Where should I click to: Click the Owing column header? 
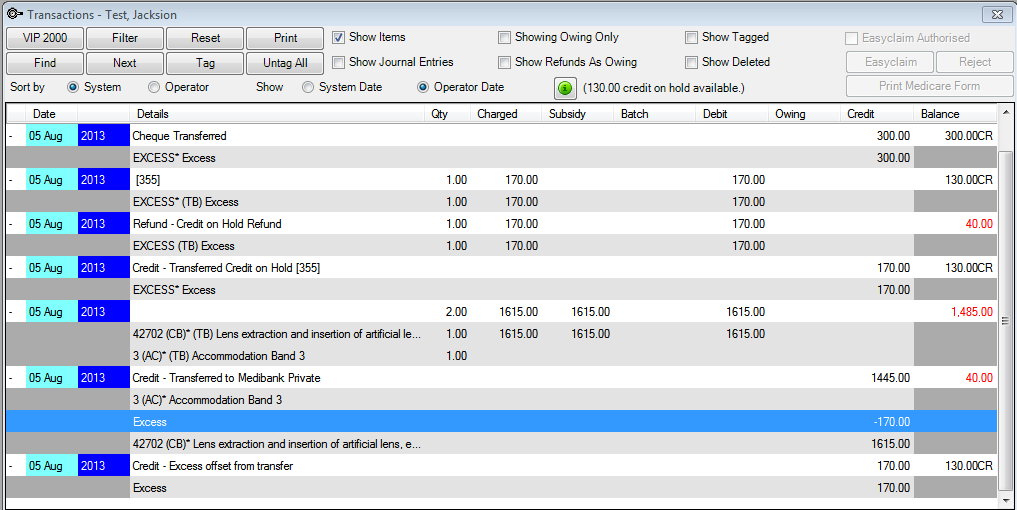click(804, 114)
